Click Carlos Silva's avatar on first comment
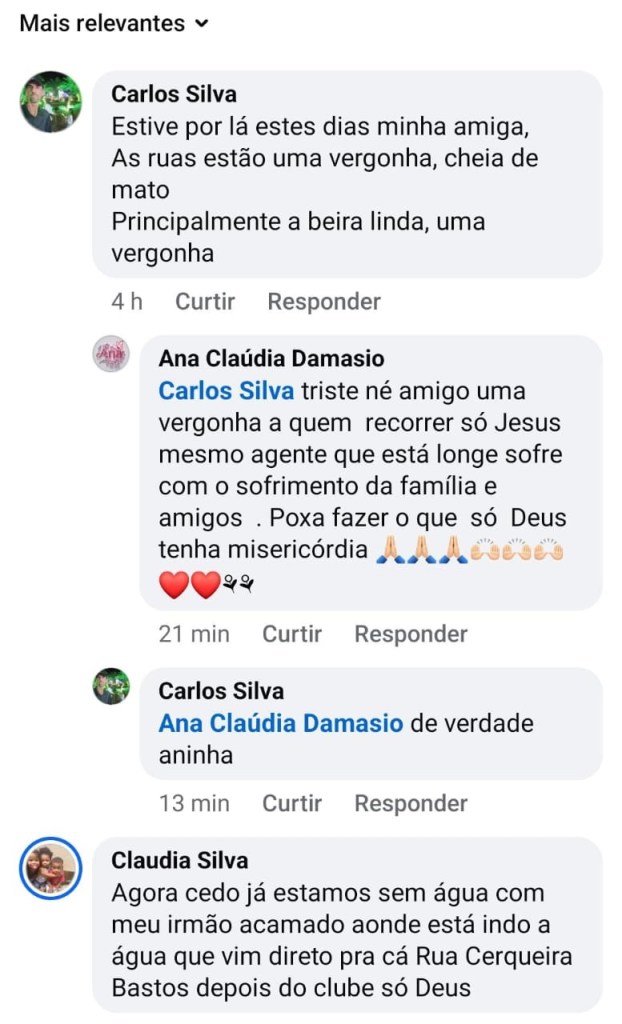The height and width of the screenshot is (1024, 622). point(51,102)
